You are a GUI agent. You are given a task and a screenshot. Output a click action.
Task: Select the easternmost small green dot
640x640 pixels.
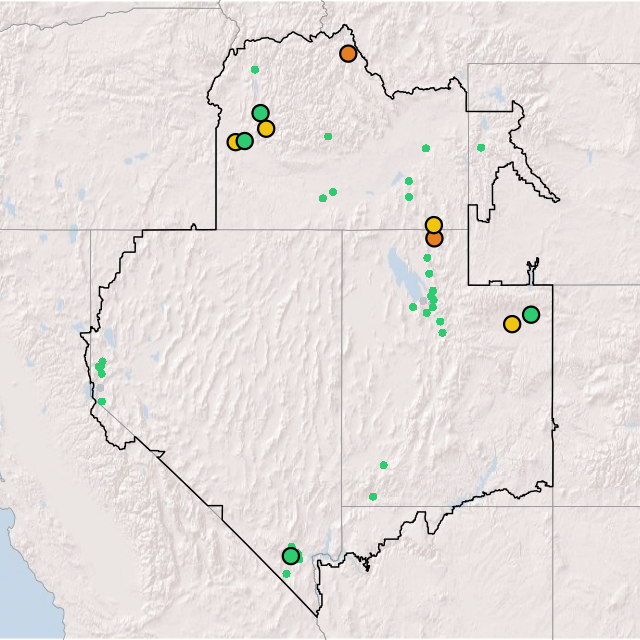(x=481, y=148)
